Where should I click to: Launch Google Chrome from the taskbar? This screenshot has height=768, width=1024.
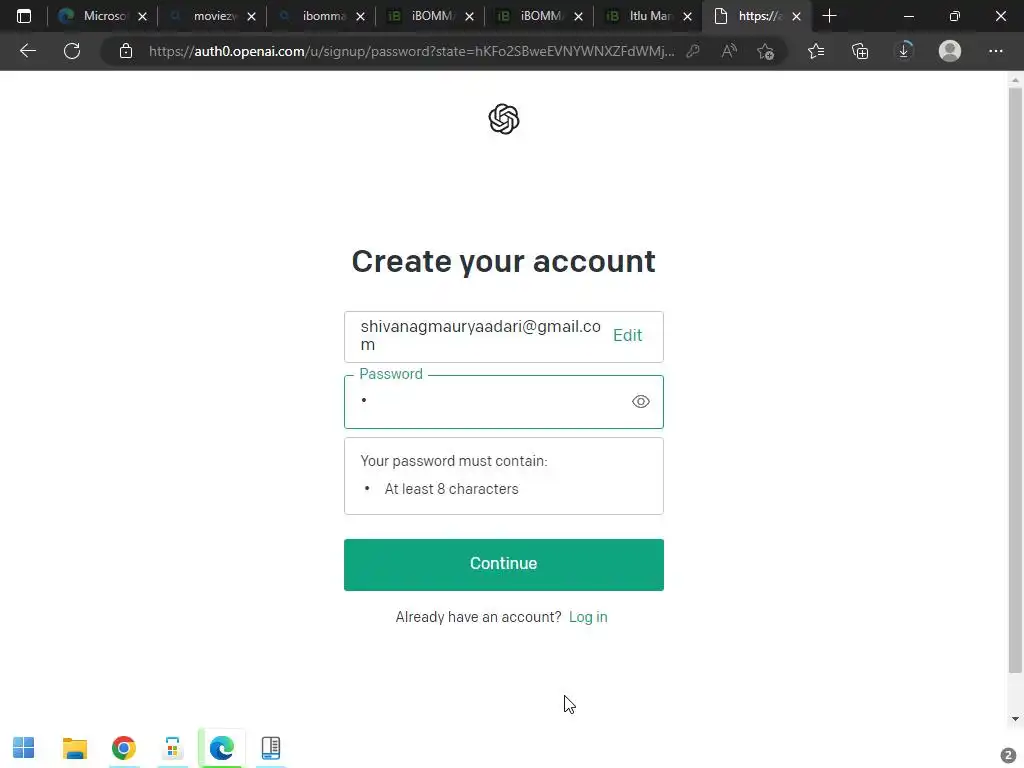click(123, 748)
